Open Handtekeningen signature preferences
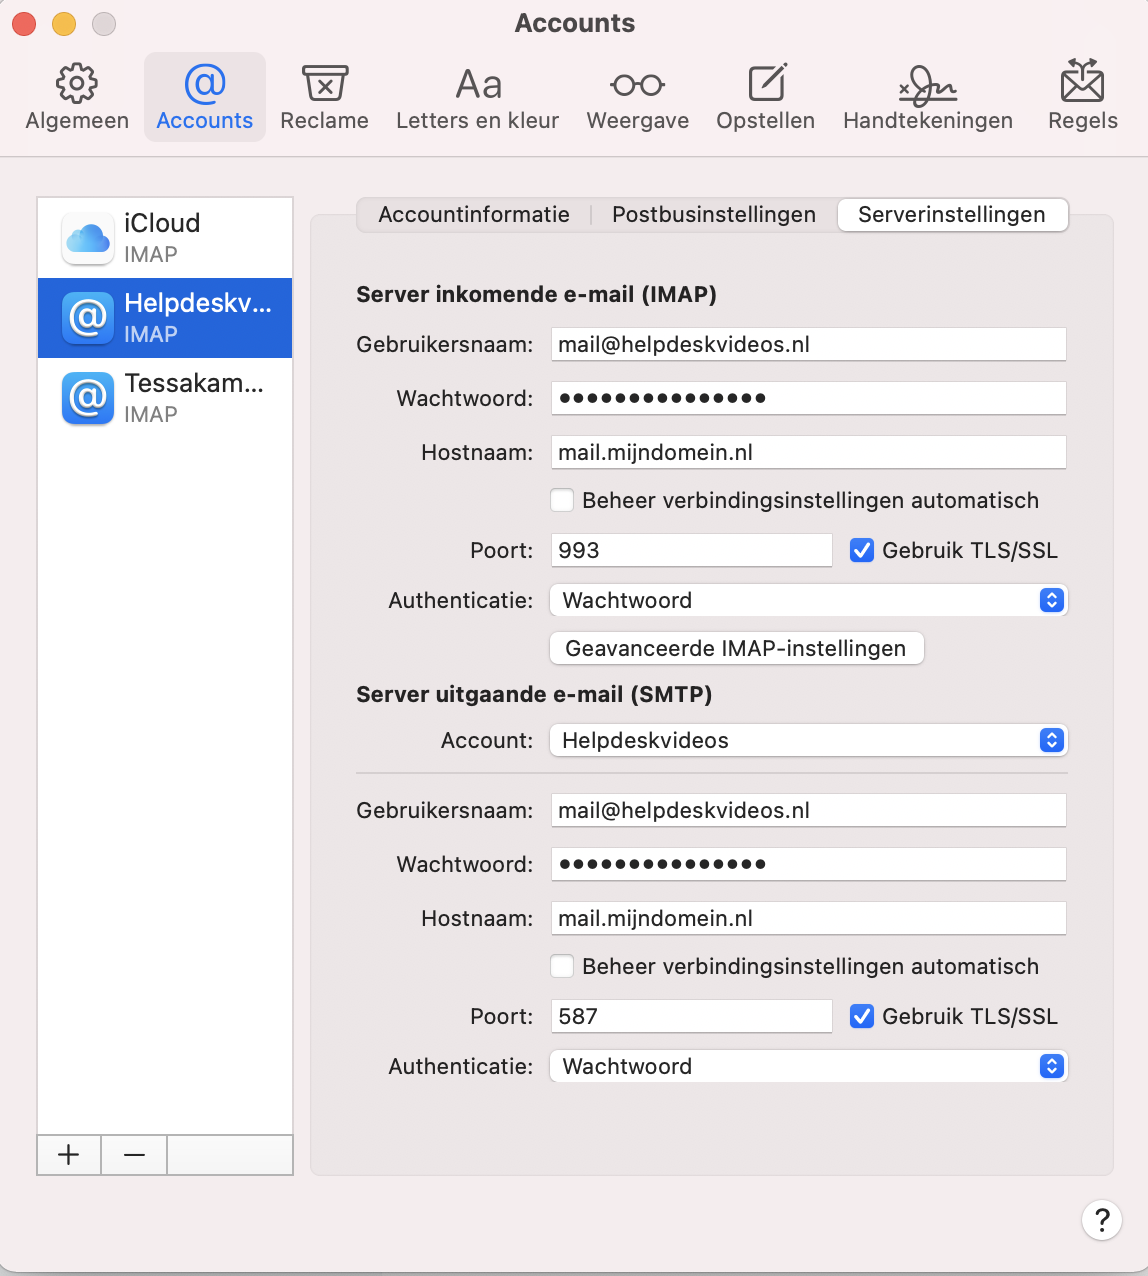 tap(927, 98)
